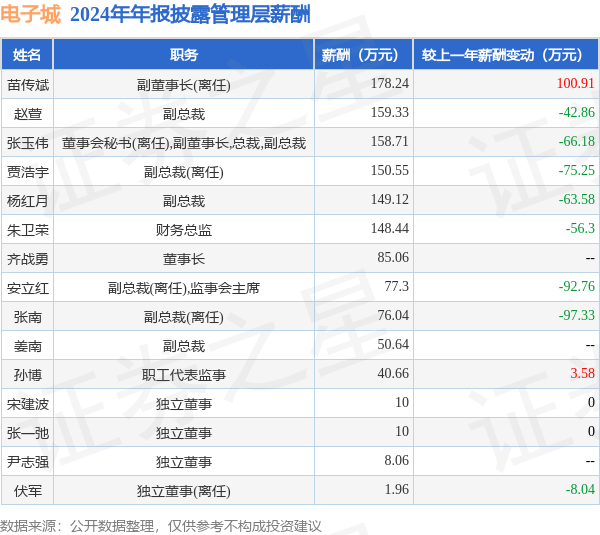Select the name 齐战勇
This screenshot has width=600, height=535.
pos(28,259)
